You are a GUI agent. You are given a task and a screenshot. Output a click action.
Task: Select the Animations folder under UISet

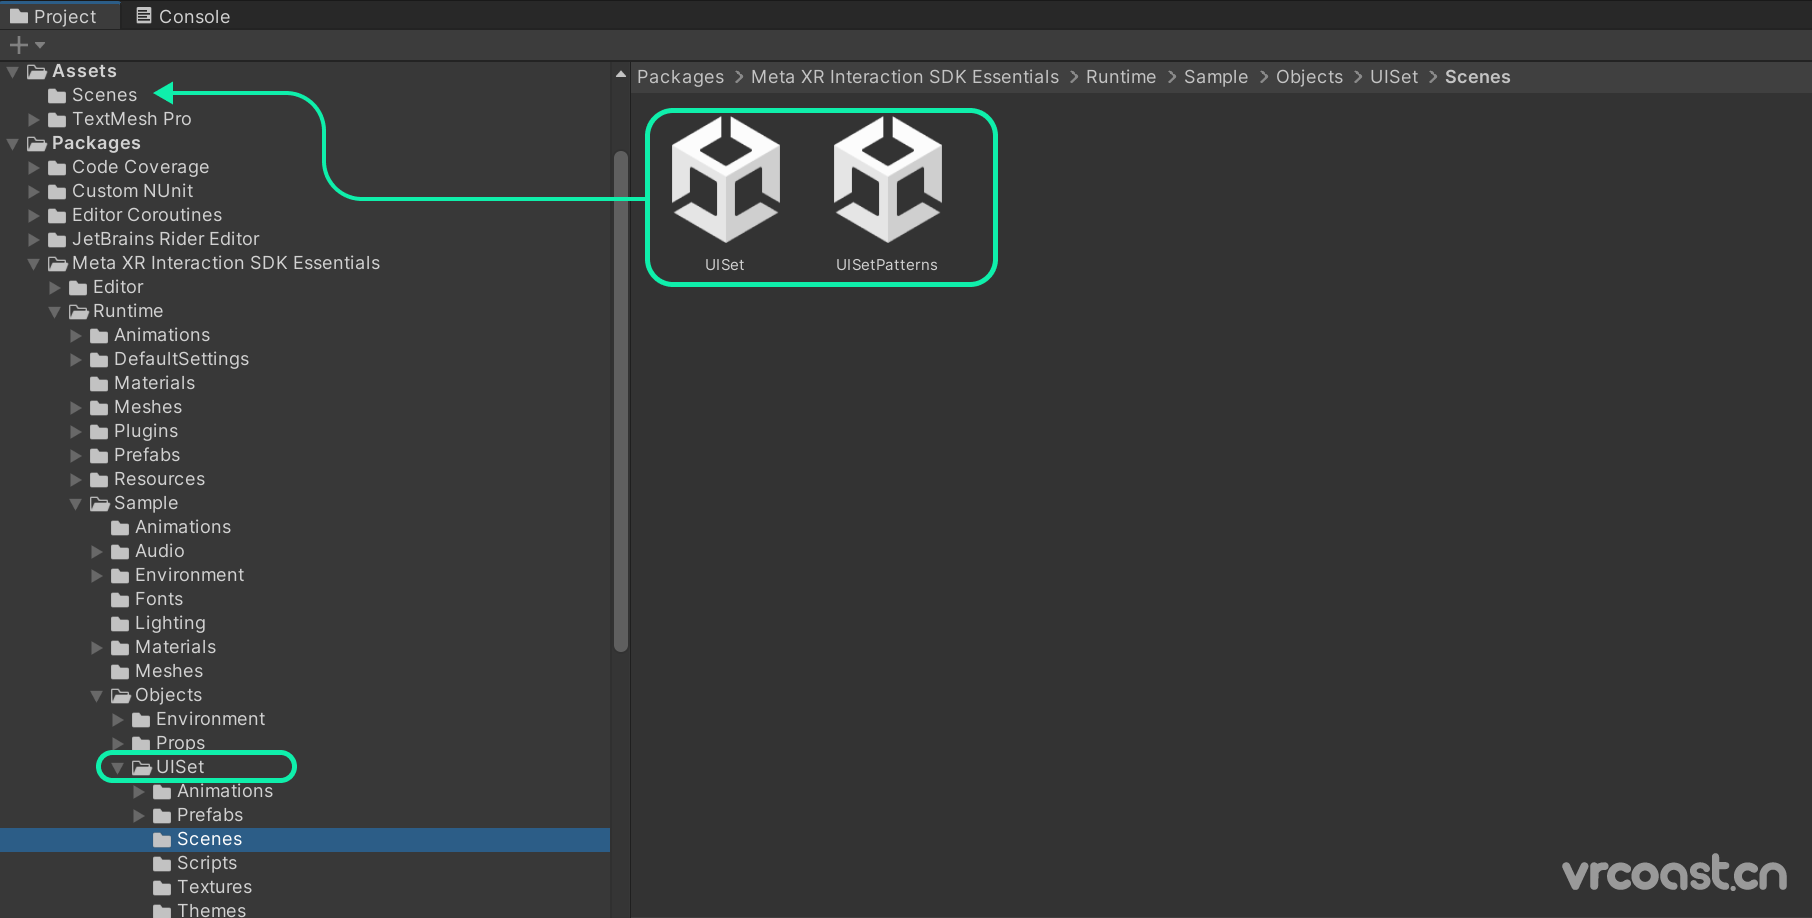(213, 791)
